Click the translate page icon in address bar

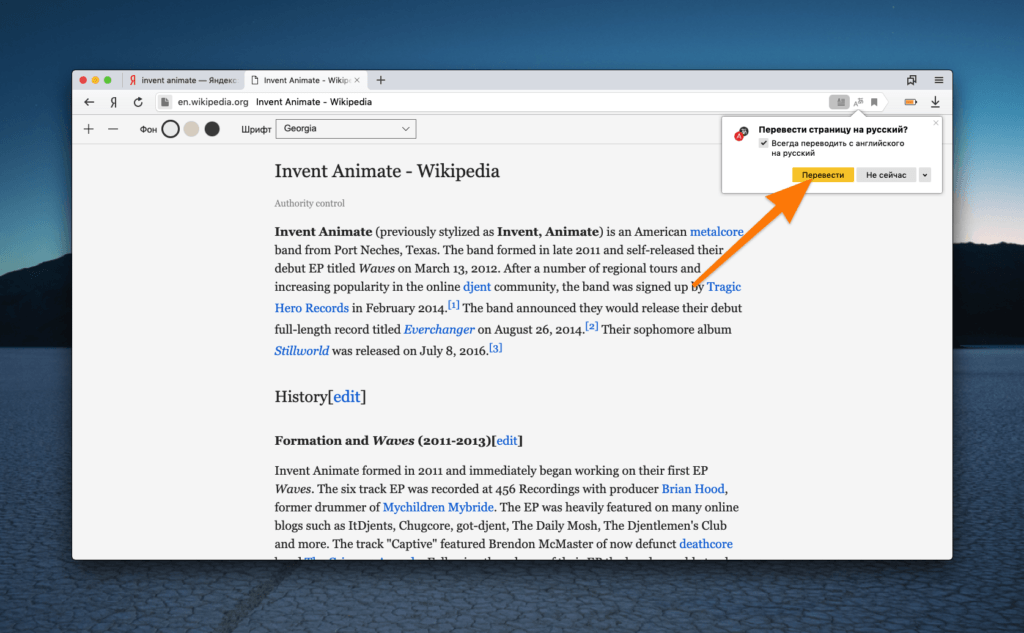[858, 102]
